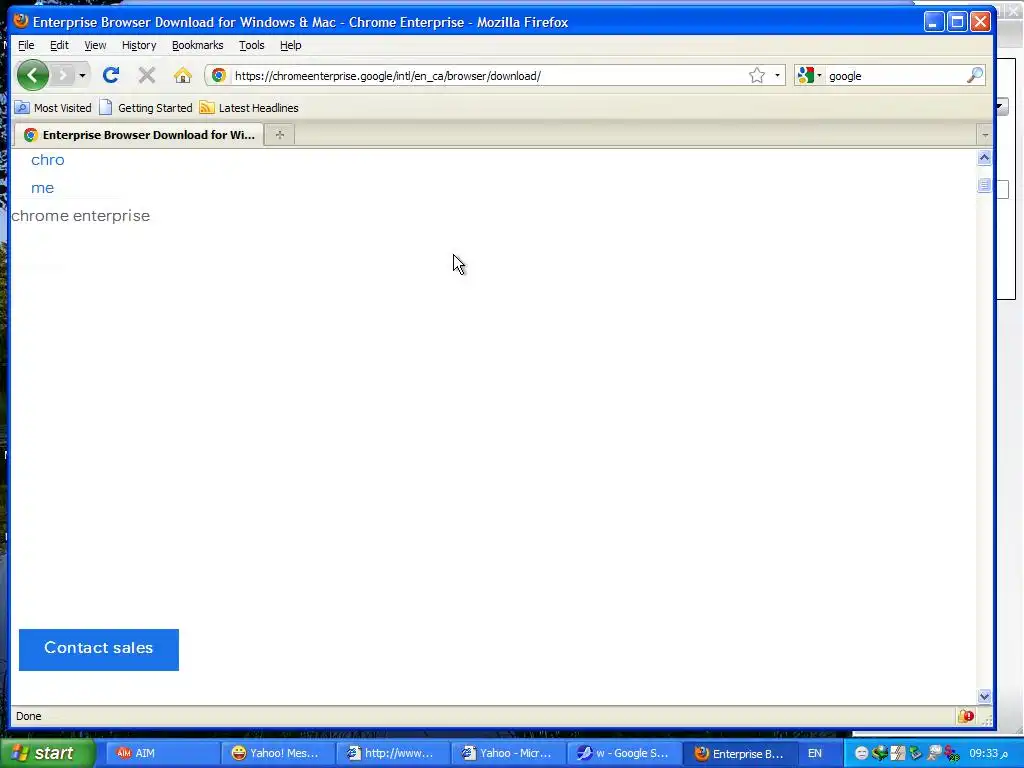
Task: Go back with the green Back arrow
Action: point(33,75)
